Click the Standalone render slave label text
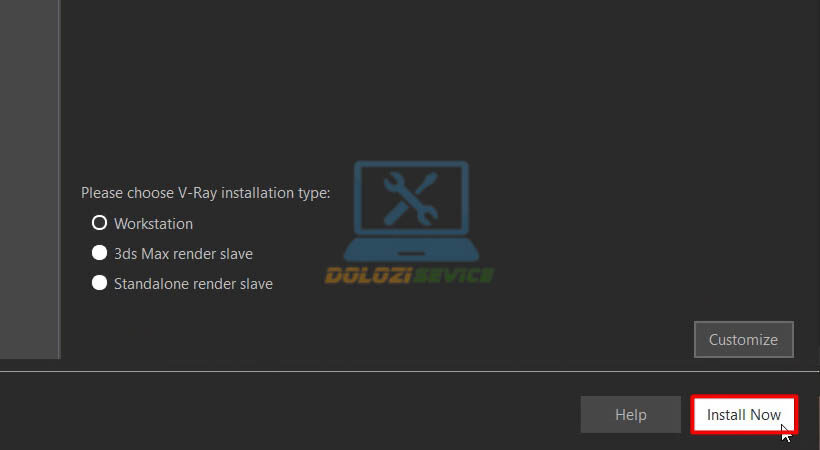 (193, 284)
